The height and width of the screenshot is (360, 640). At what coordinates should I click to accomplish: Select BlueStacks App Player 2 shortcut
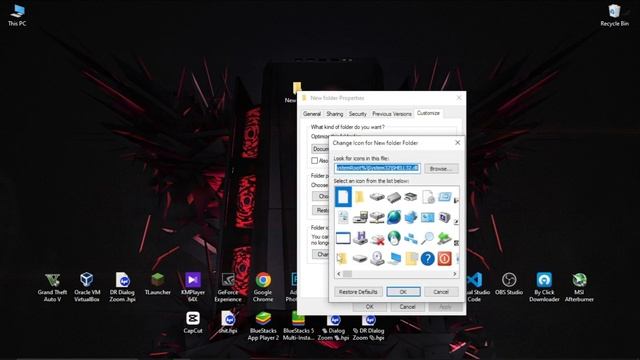coord(263,326)
